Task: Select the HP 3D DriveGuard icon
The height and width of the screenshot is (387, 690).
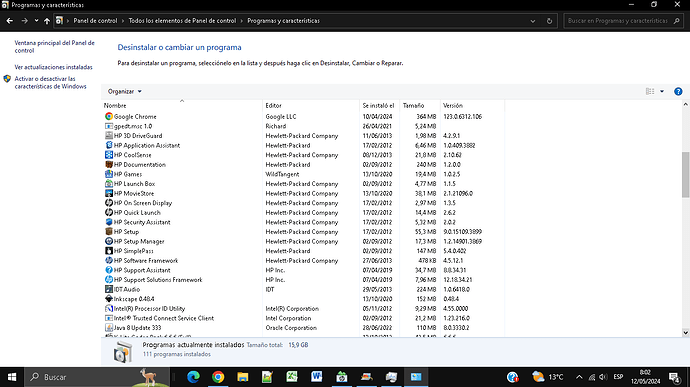Action: pyautogui.click(x=109, y=136)
